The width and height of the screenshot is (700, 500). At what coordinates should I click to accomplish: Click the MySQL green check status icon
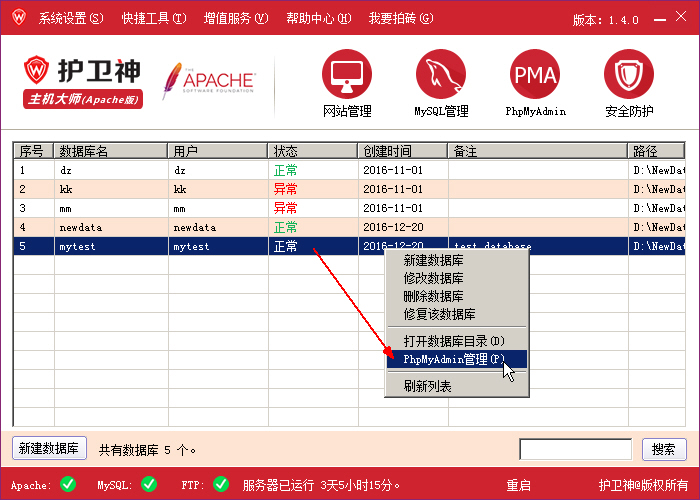tap(149, 484)
